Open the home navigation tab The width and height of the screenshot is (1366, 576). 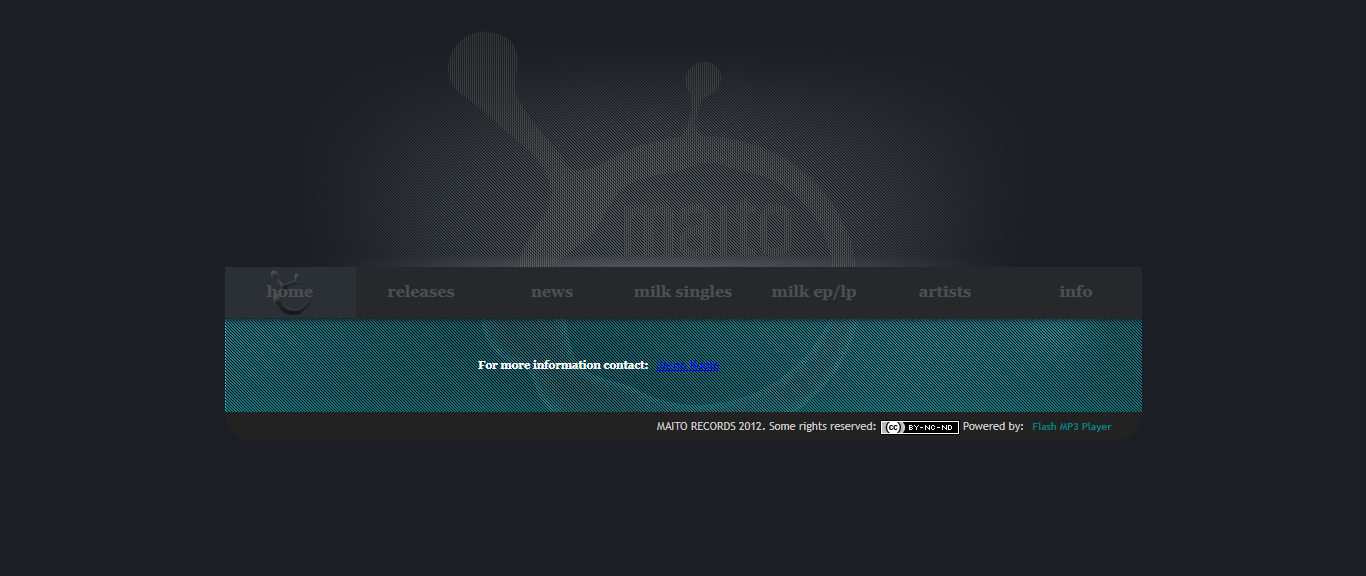pos(290,292)
